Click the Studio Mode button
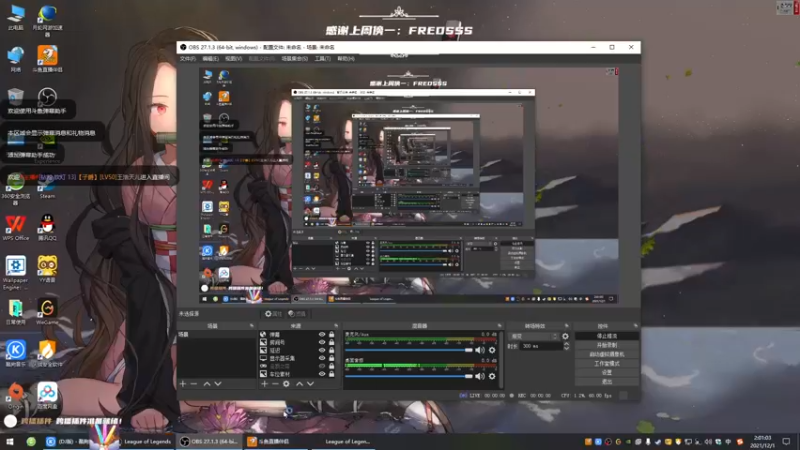Viewport: 800px width, 450px height. [x=607, y=364]
